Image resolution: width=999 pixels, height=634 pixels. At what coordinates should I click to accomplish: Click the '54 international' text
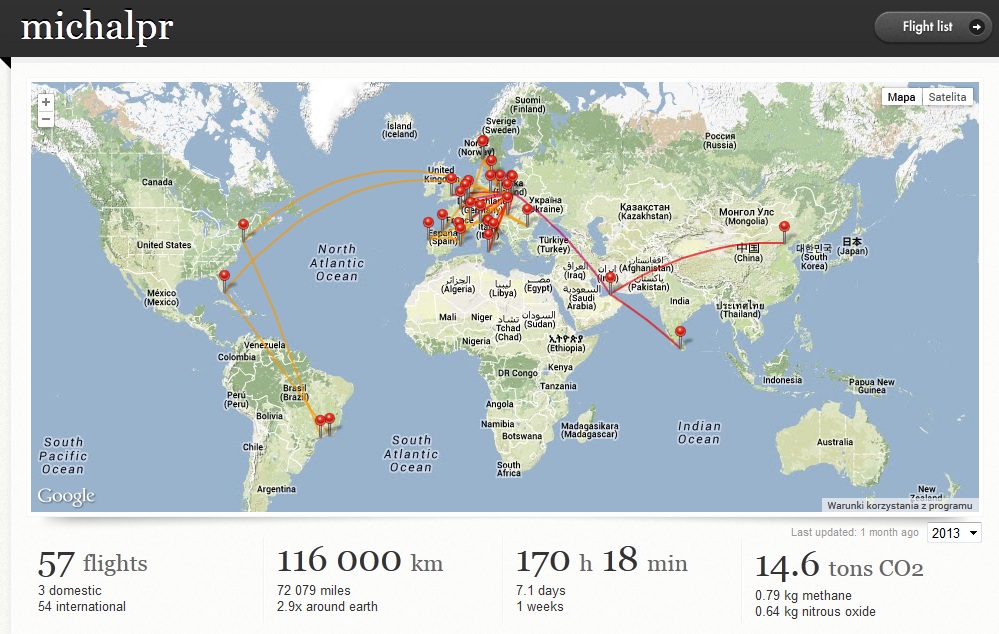click(x=82, y=607)
